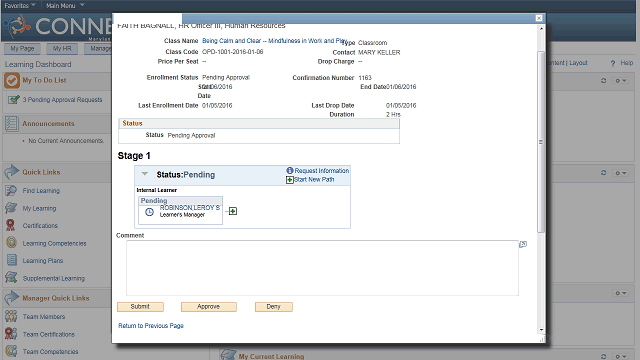The height and width of the screenshot is (360, 640).
Task: Click the Layout personalize link
Action: point(578,63)
